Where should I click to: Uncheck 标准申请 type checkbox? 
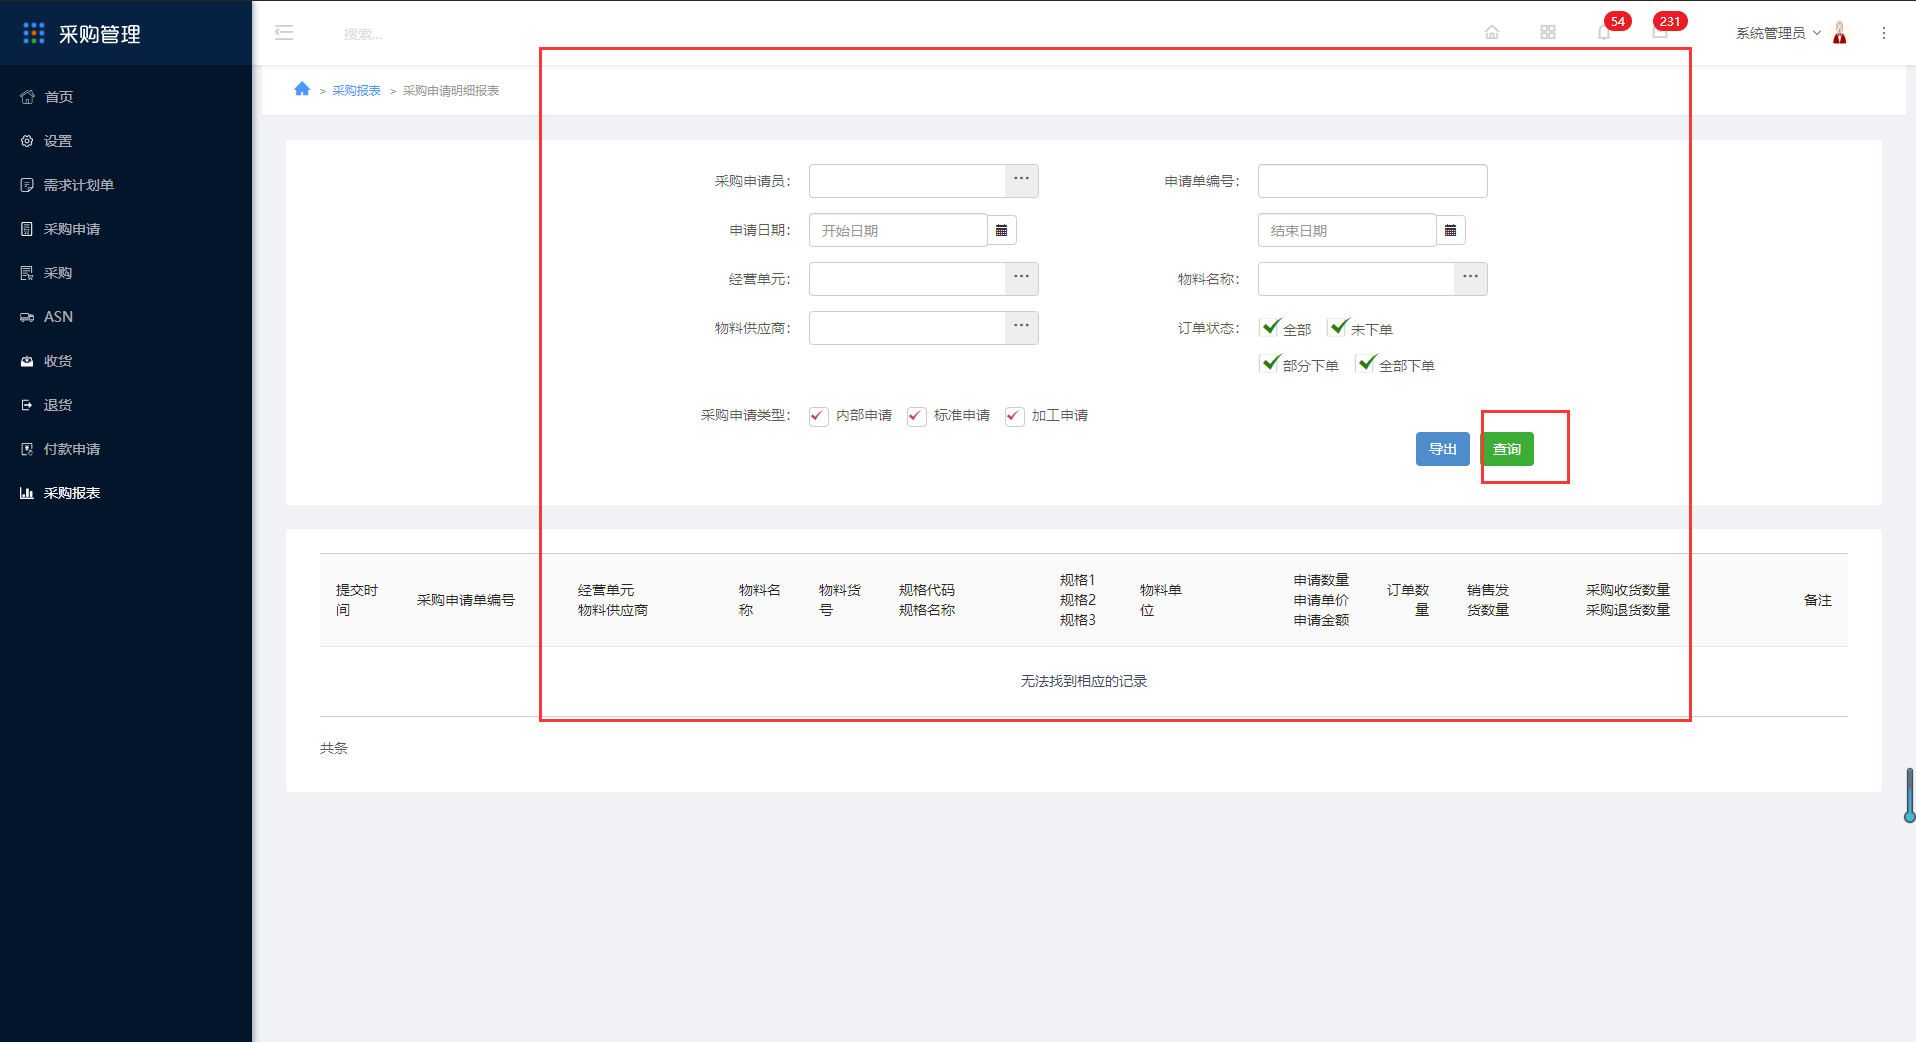pyautogui.click(x=916, y=416)
